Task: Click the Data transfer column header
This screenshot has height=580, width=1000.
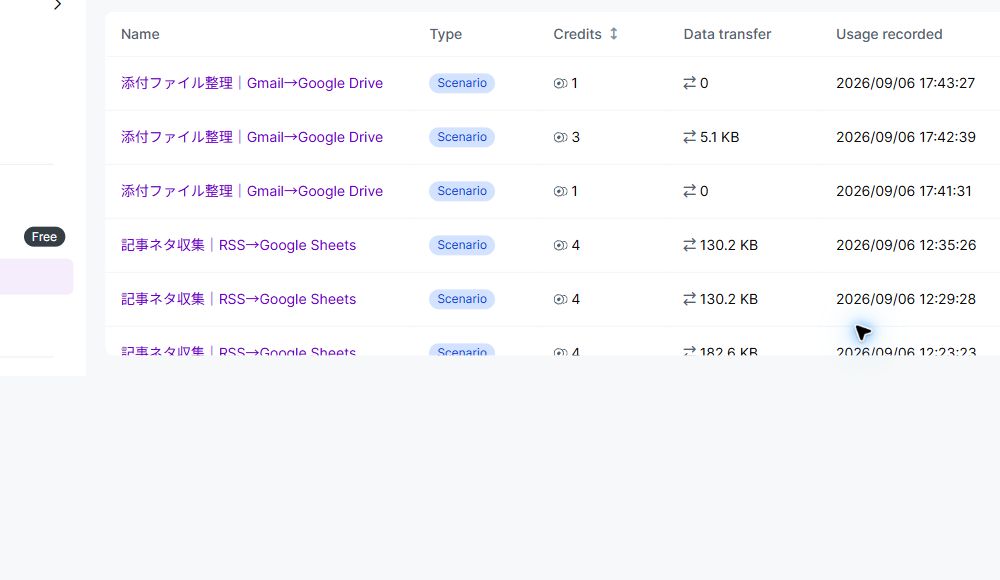Action: (727, 34)
